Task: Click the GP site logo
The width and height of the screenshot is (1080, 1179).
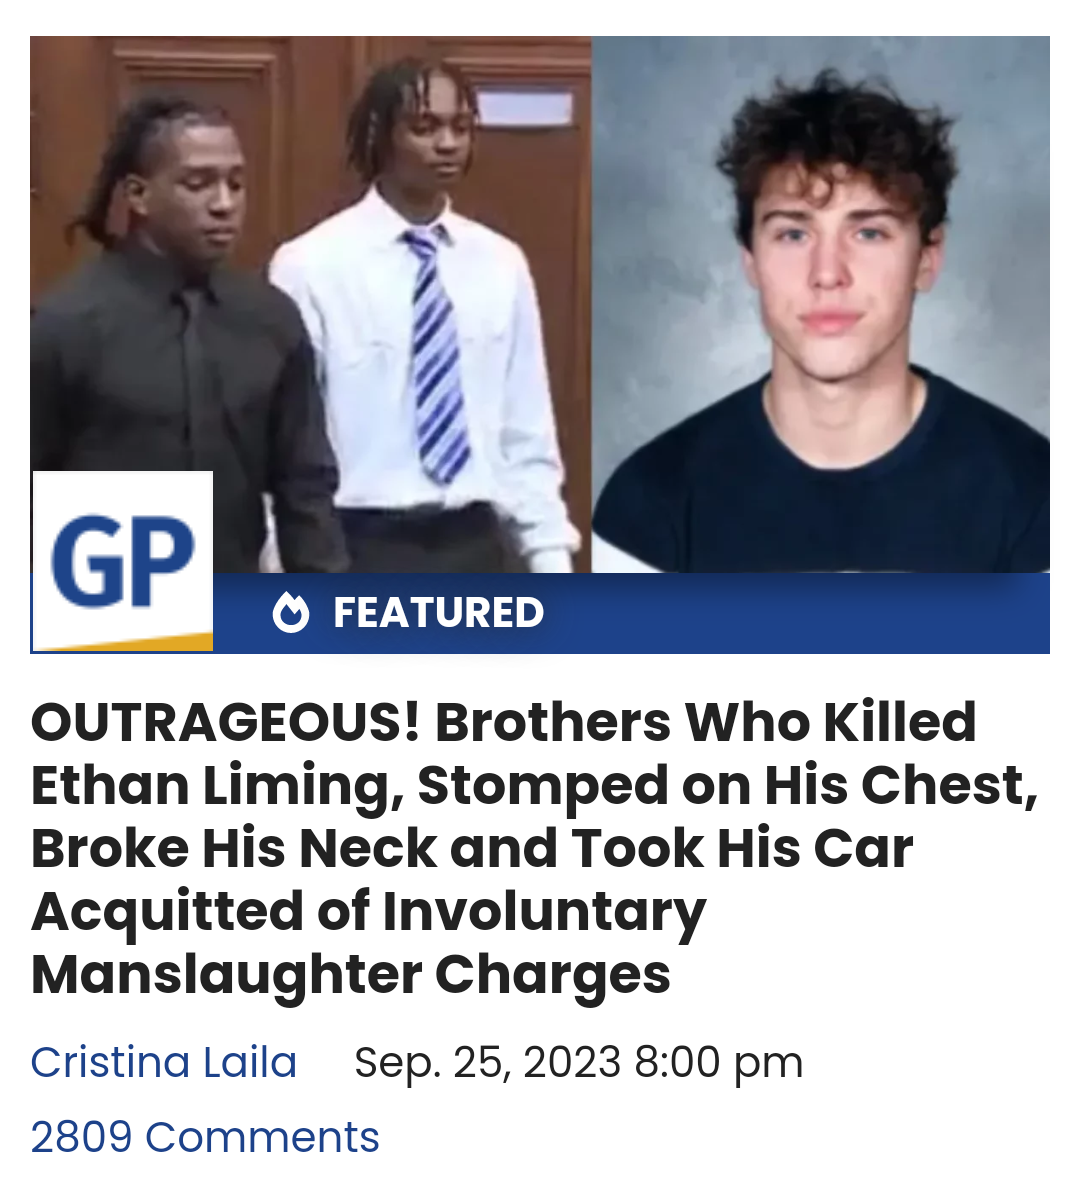Action: tap(123, 561)
